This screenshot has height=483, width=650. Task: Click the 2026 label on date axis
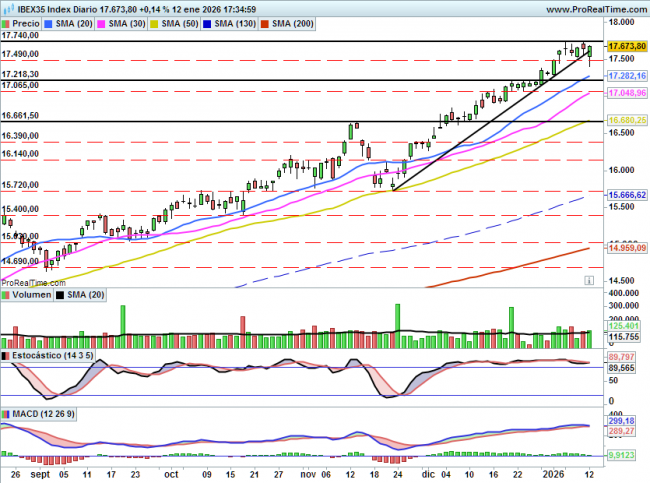[554, 474]
